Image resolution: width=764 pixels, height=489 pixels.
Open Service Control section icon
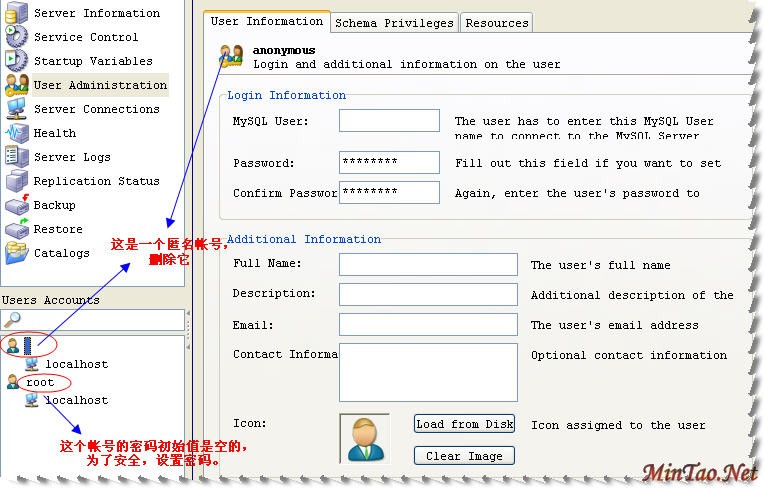click(x=17, y=37)
